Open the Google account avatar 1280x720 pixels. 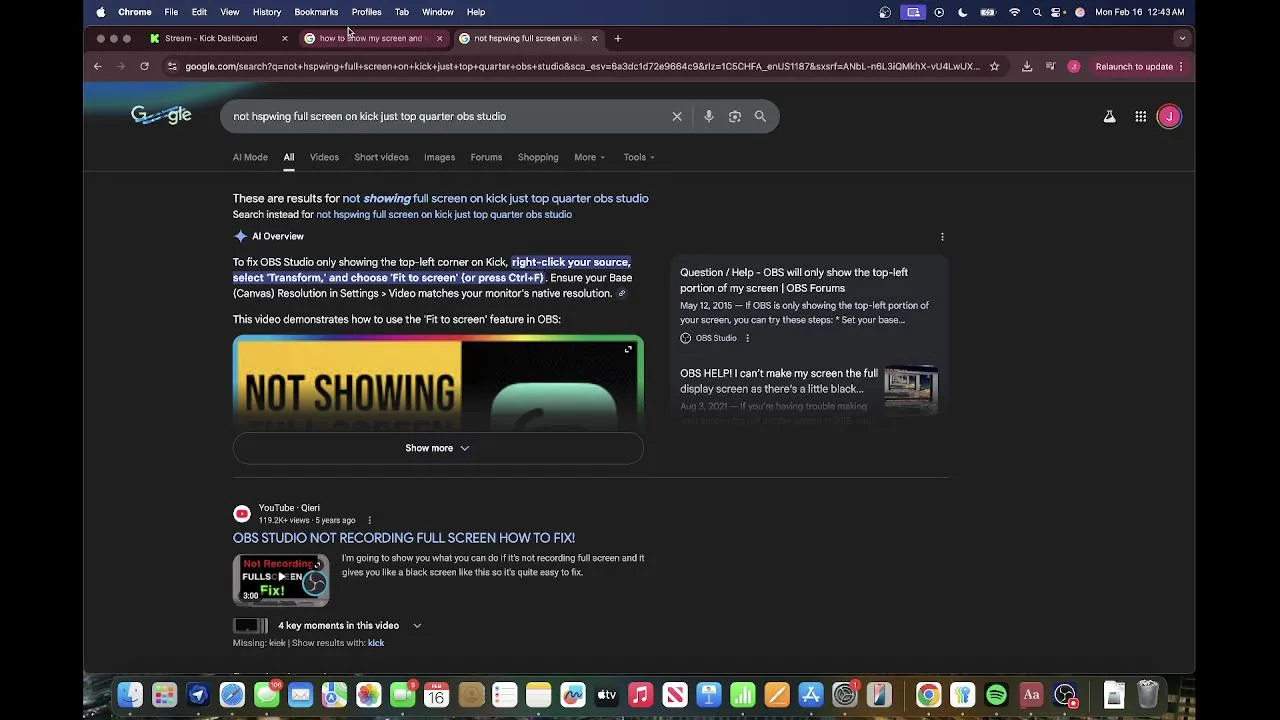[x=1169, y=116]
